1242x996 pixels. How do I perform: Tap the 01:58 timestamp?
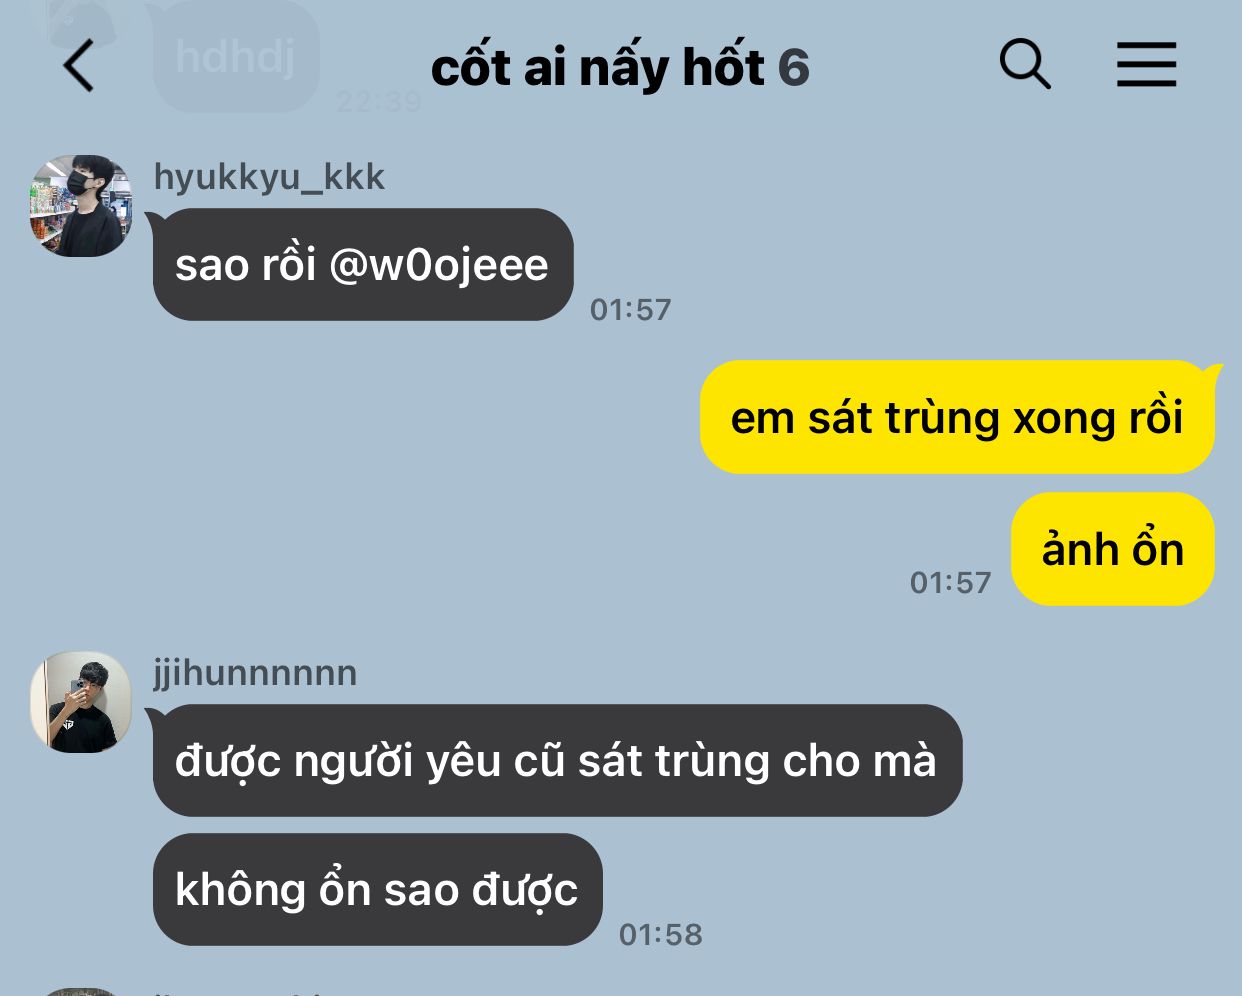[x=661, y=935]
